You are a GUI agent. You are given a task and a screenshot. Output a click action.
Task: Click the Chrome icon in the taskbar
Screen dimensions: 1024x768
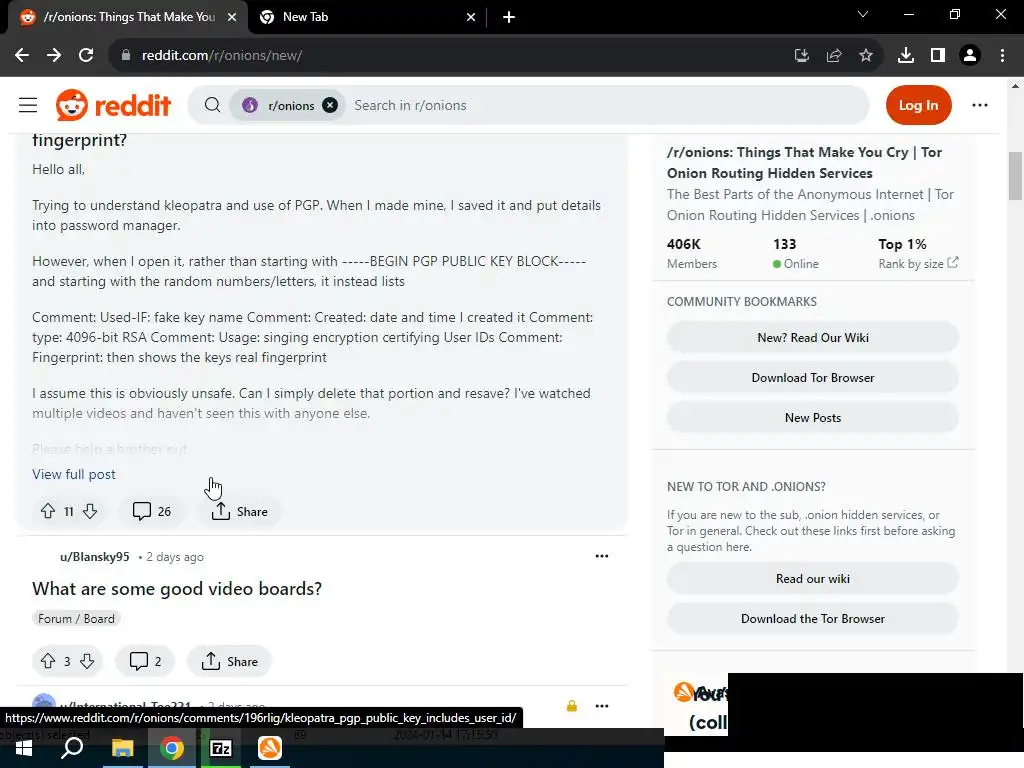[172, 748]
